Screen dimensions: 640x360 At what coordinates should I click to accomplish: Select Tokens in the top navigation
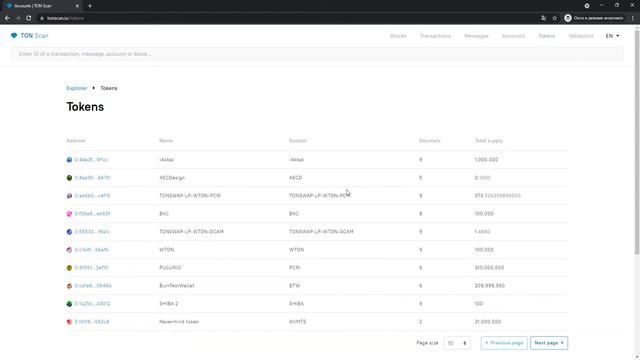click(x=547, y=36)
